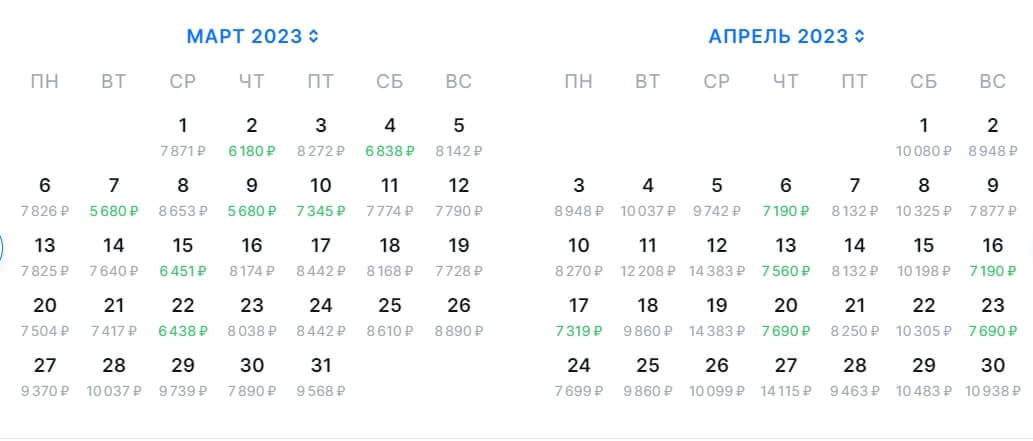Open the АПРЕЛЬ 2023 month dropdown
This screenshot has width=1033, height=441.
tap(786, 37)
